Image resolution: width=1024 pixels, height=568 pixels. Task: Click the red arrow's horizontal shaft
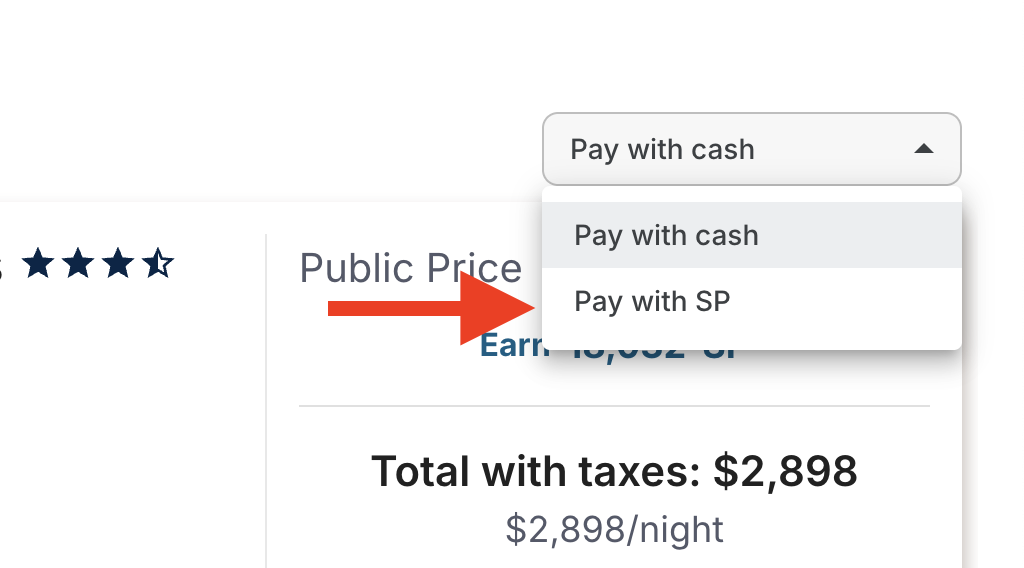(394, 308)
